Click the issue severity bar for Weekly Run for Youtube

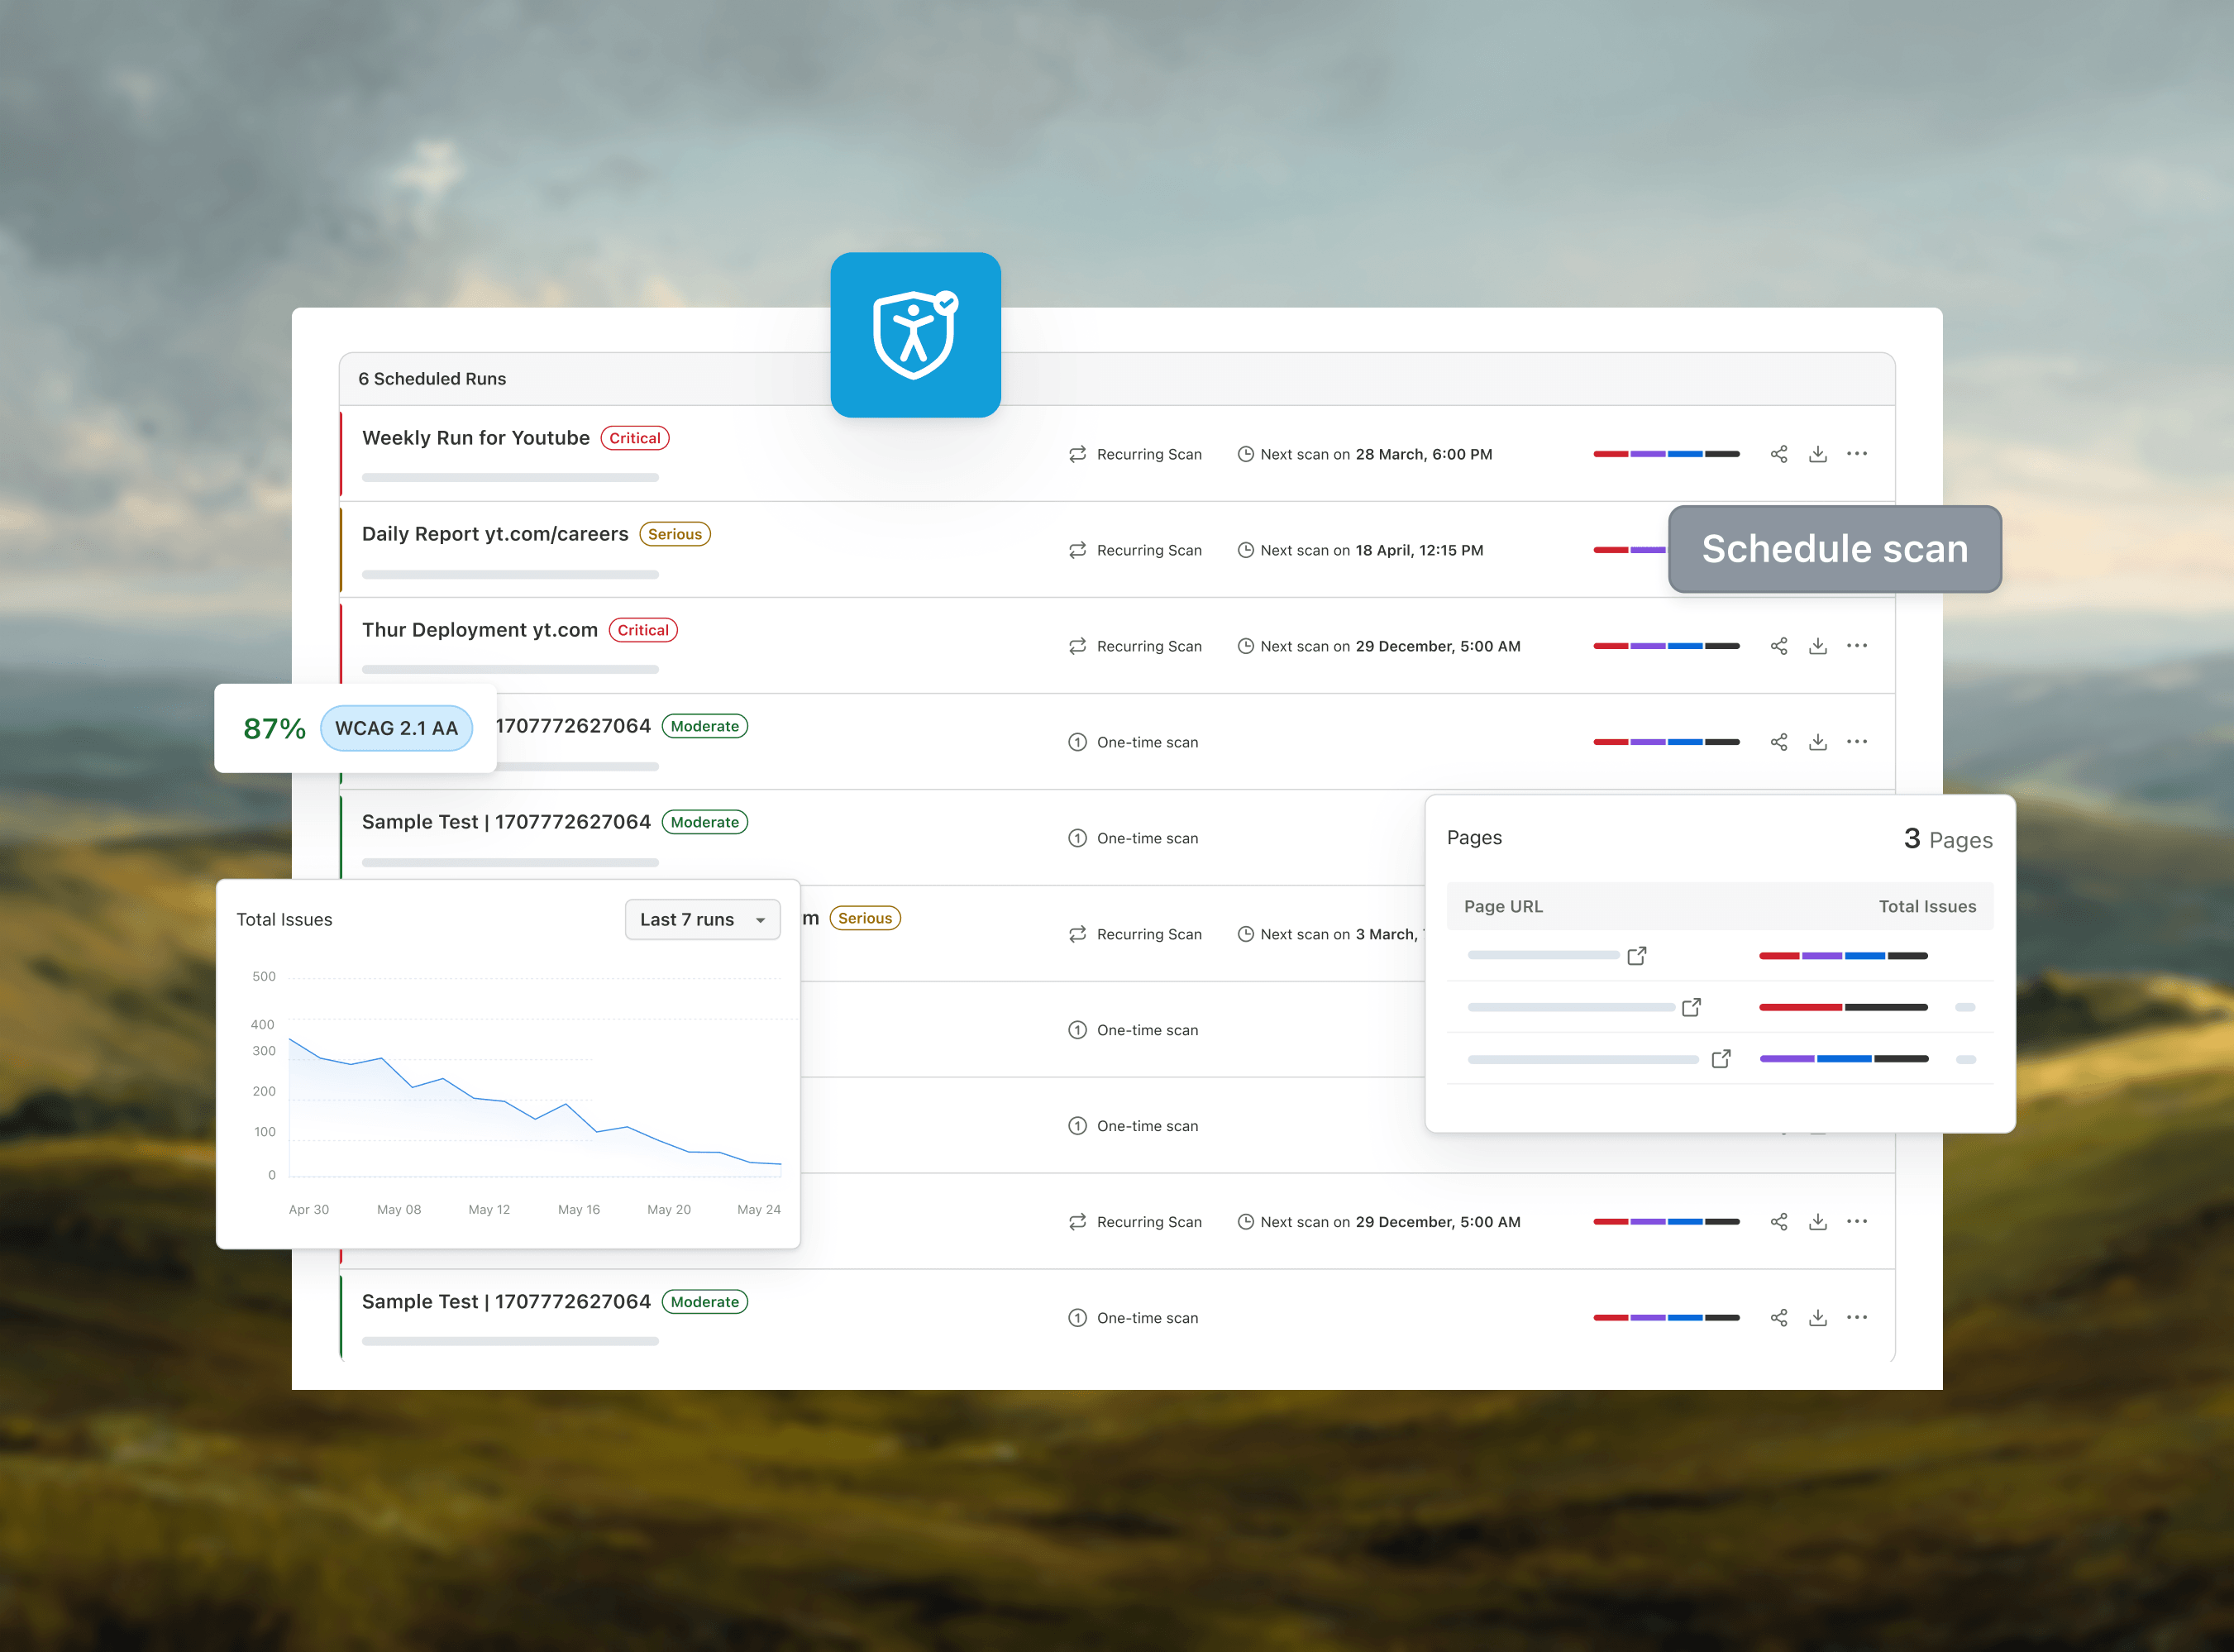(1666, 454)
